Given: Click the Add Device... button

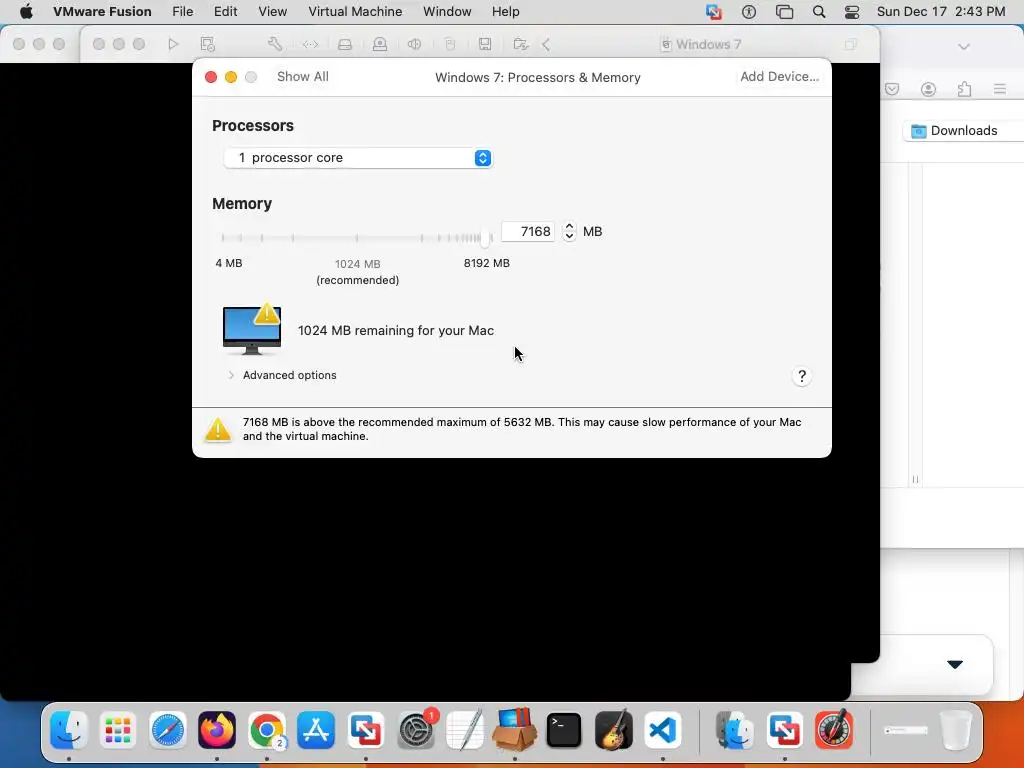Looking at the screenshot, I should [x=780, y=76].
